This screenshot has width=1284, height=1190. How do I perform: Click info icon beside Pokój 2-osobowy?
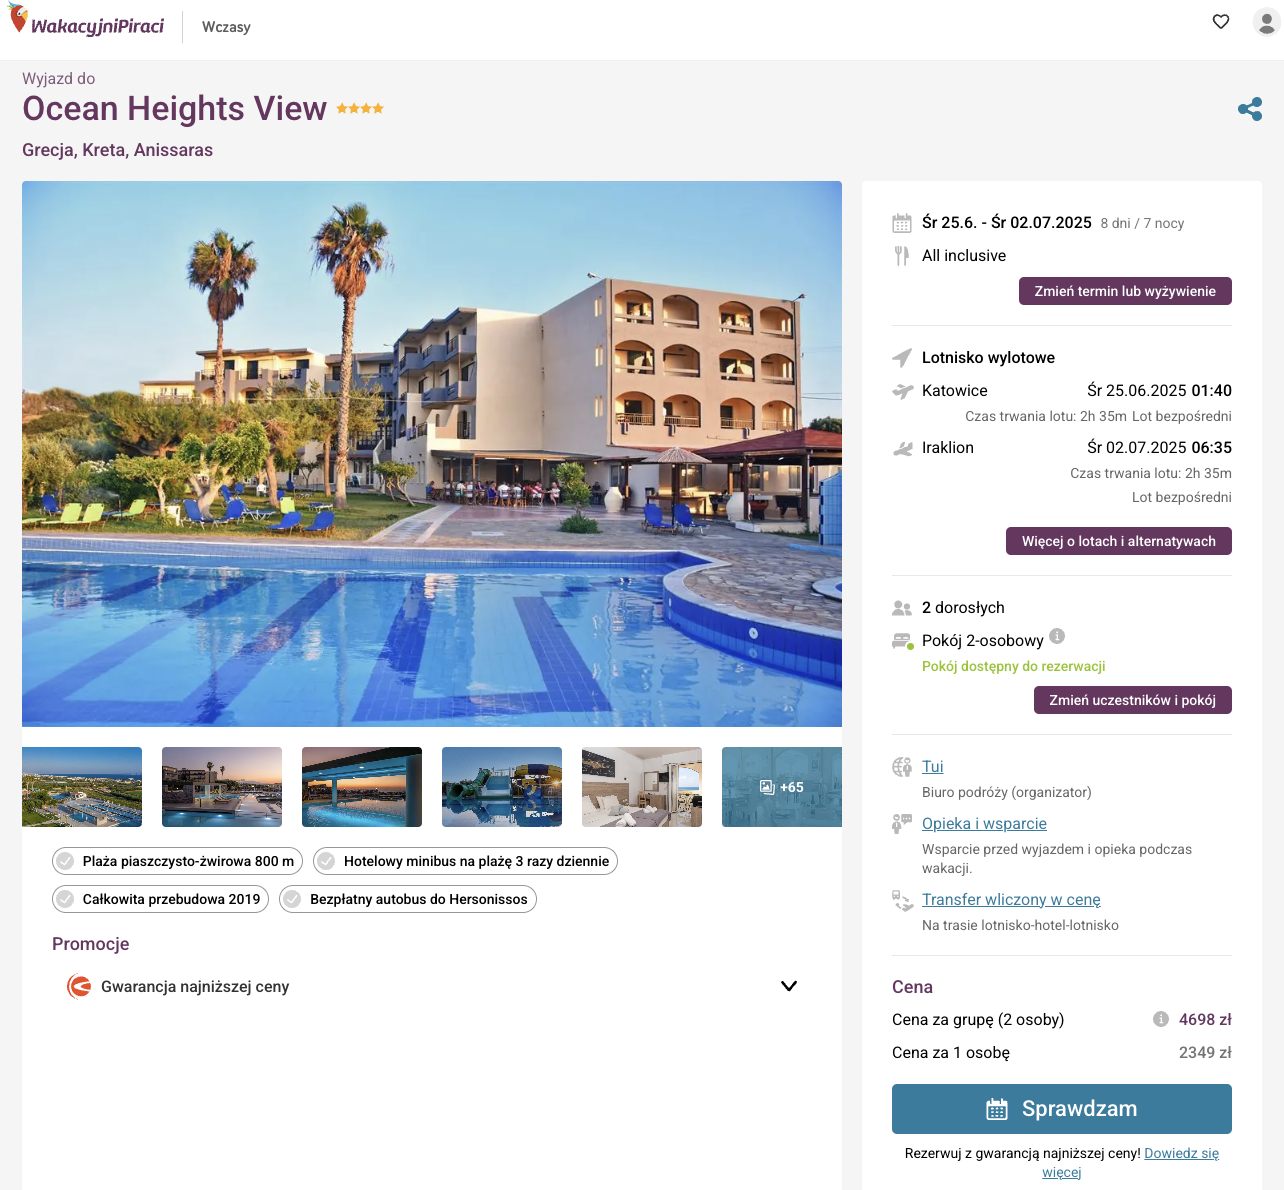pyautogui.click(x=1057, y=636)
